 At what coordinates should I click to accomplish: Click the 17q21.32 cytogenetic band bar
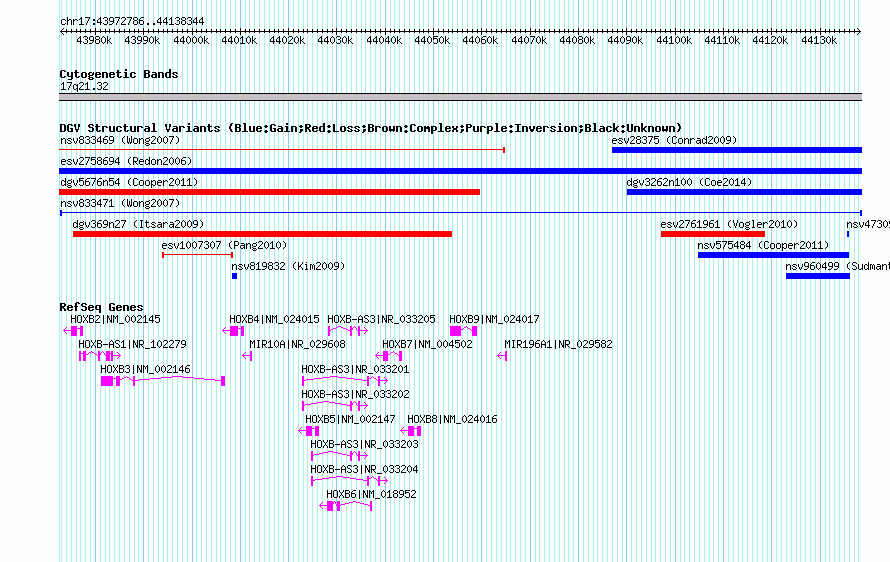point(460,97)
